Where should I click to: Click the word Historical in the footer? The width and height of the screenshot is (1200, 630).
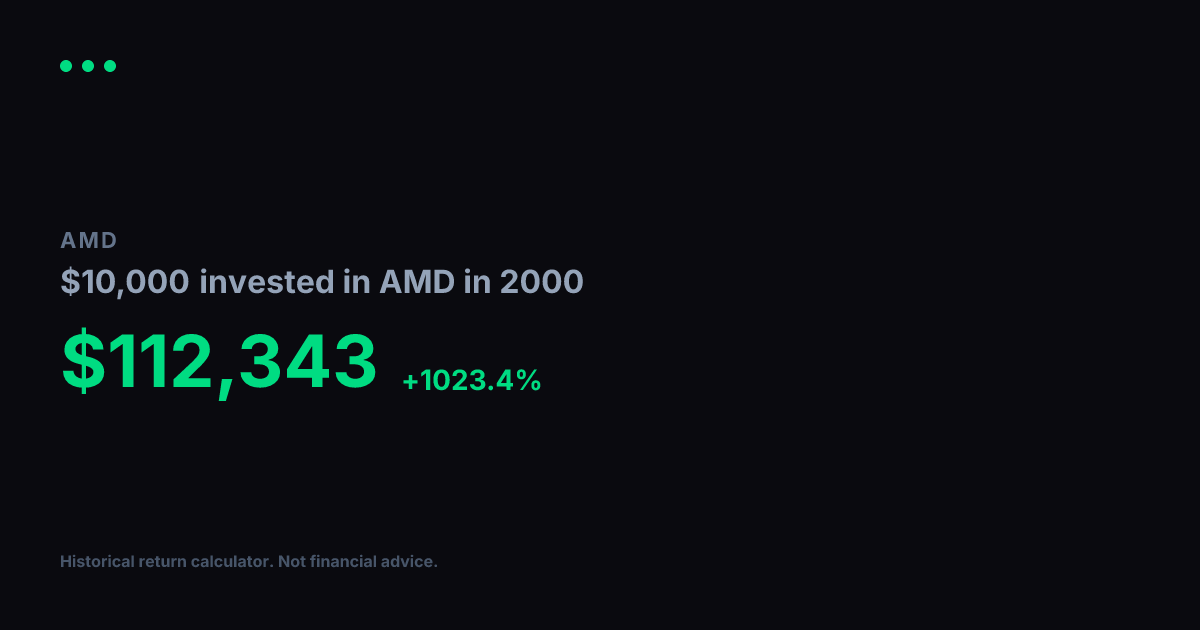coord(97,562)
